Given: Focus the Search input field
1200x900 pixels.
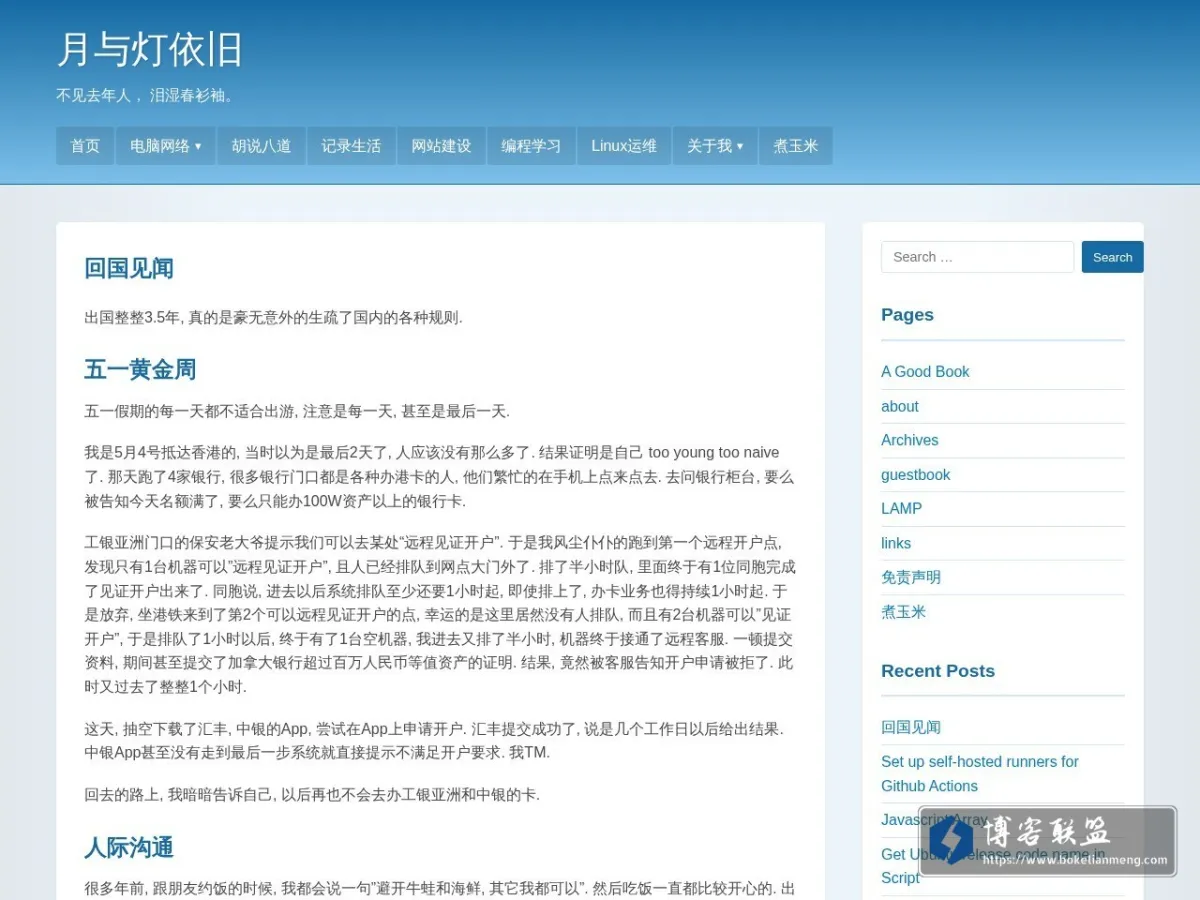Looking at the screenshot, I should (977, 257).
